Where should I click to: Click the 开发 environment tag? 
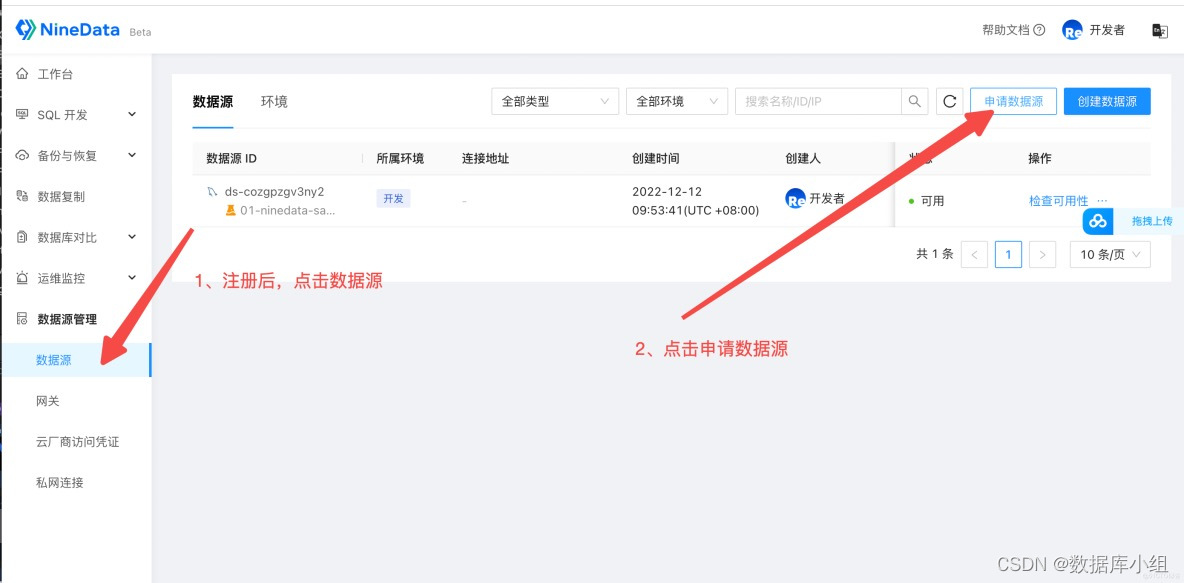tap(393, 199)
